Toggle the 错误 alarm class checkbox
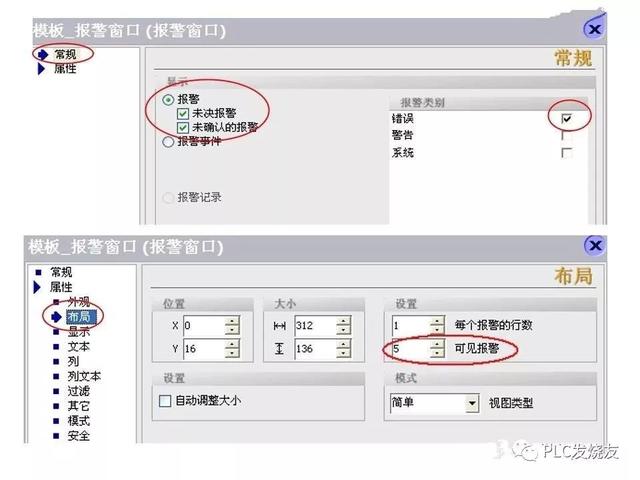Screen dimensions: 640x480 pos(567,119)
